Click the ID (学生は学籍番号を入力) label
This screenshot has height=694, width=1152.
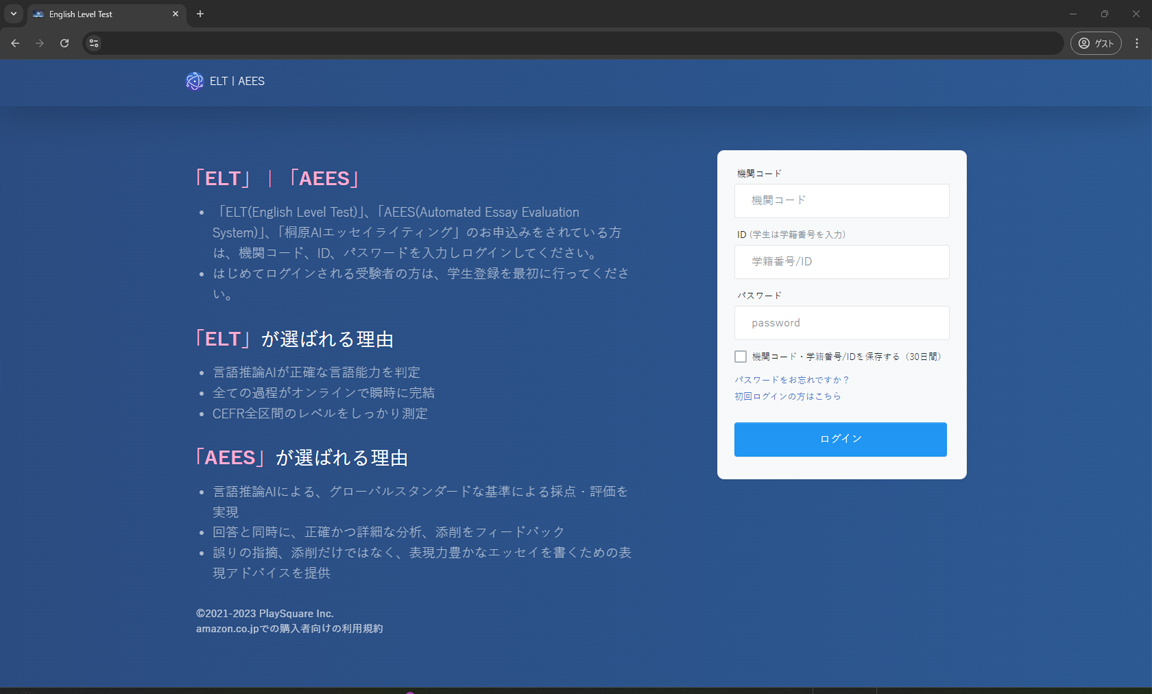coord(791,234)
